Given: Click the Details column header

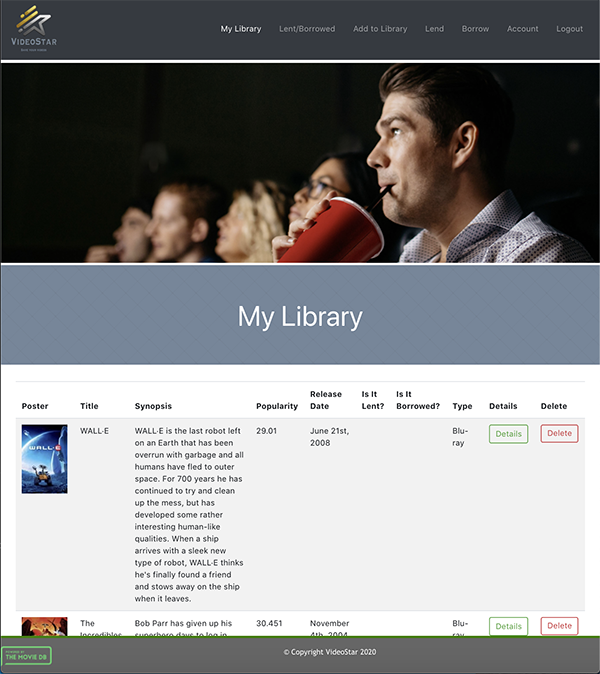Looking at the screenshot, I should 503,406.
